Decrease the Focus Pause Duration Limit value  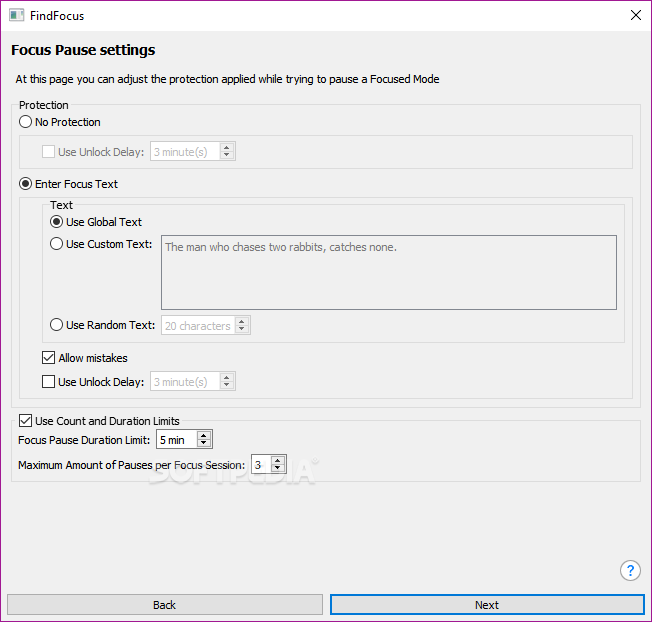203,443
